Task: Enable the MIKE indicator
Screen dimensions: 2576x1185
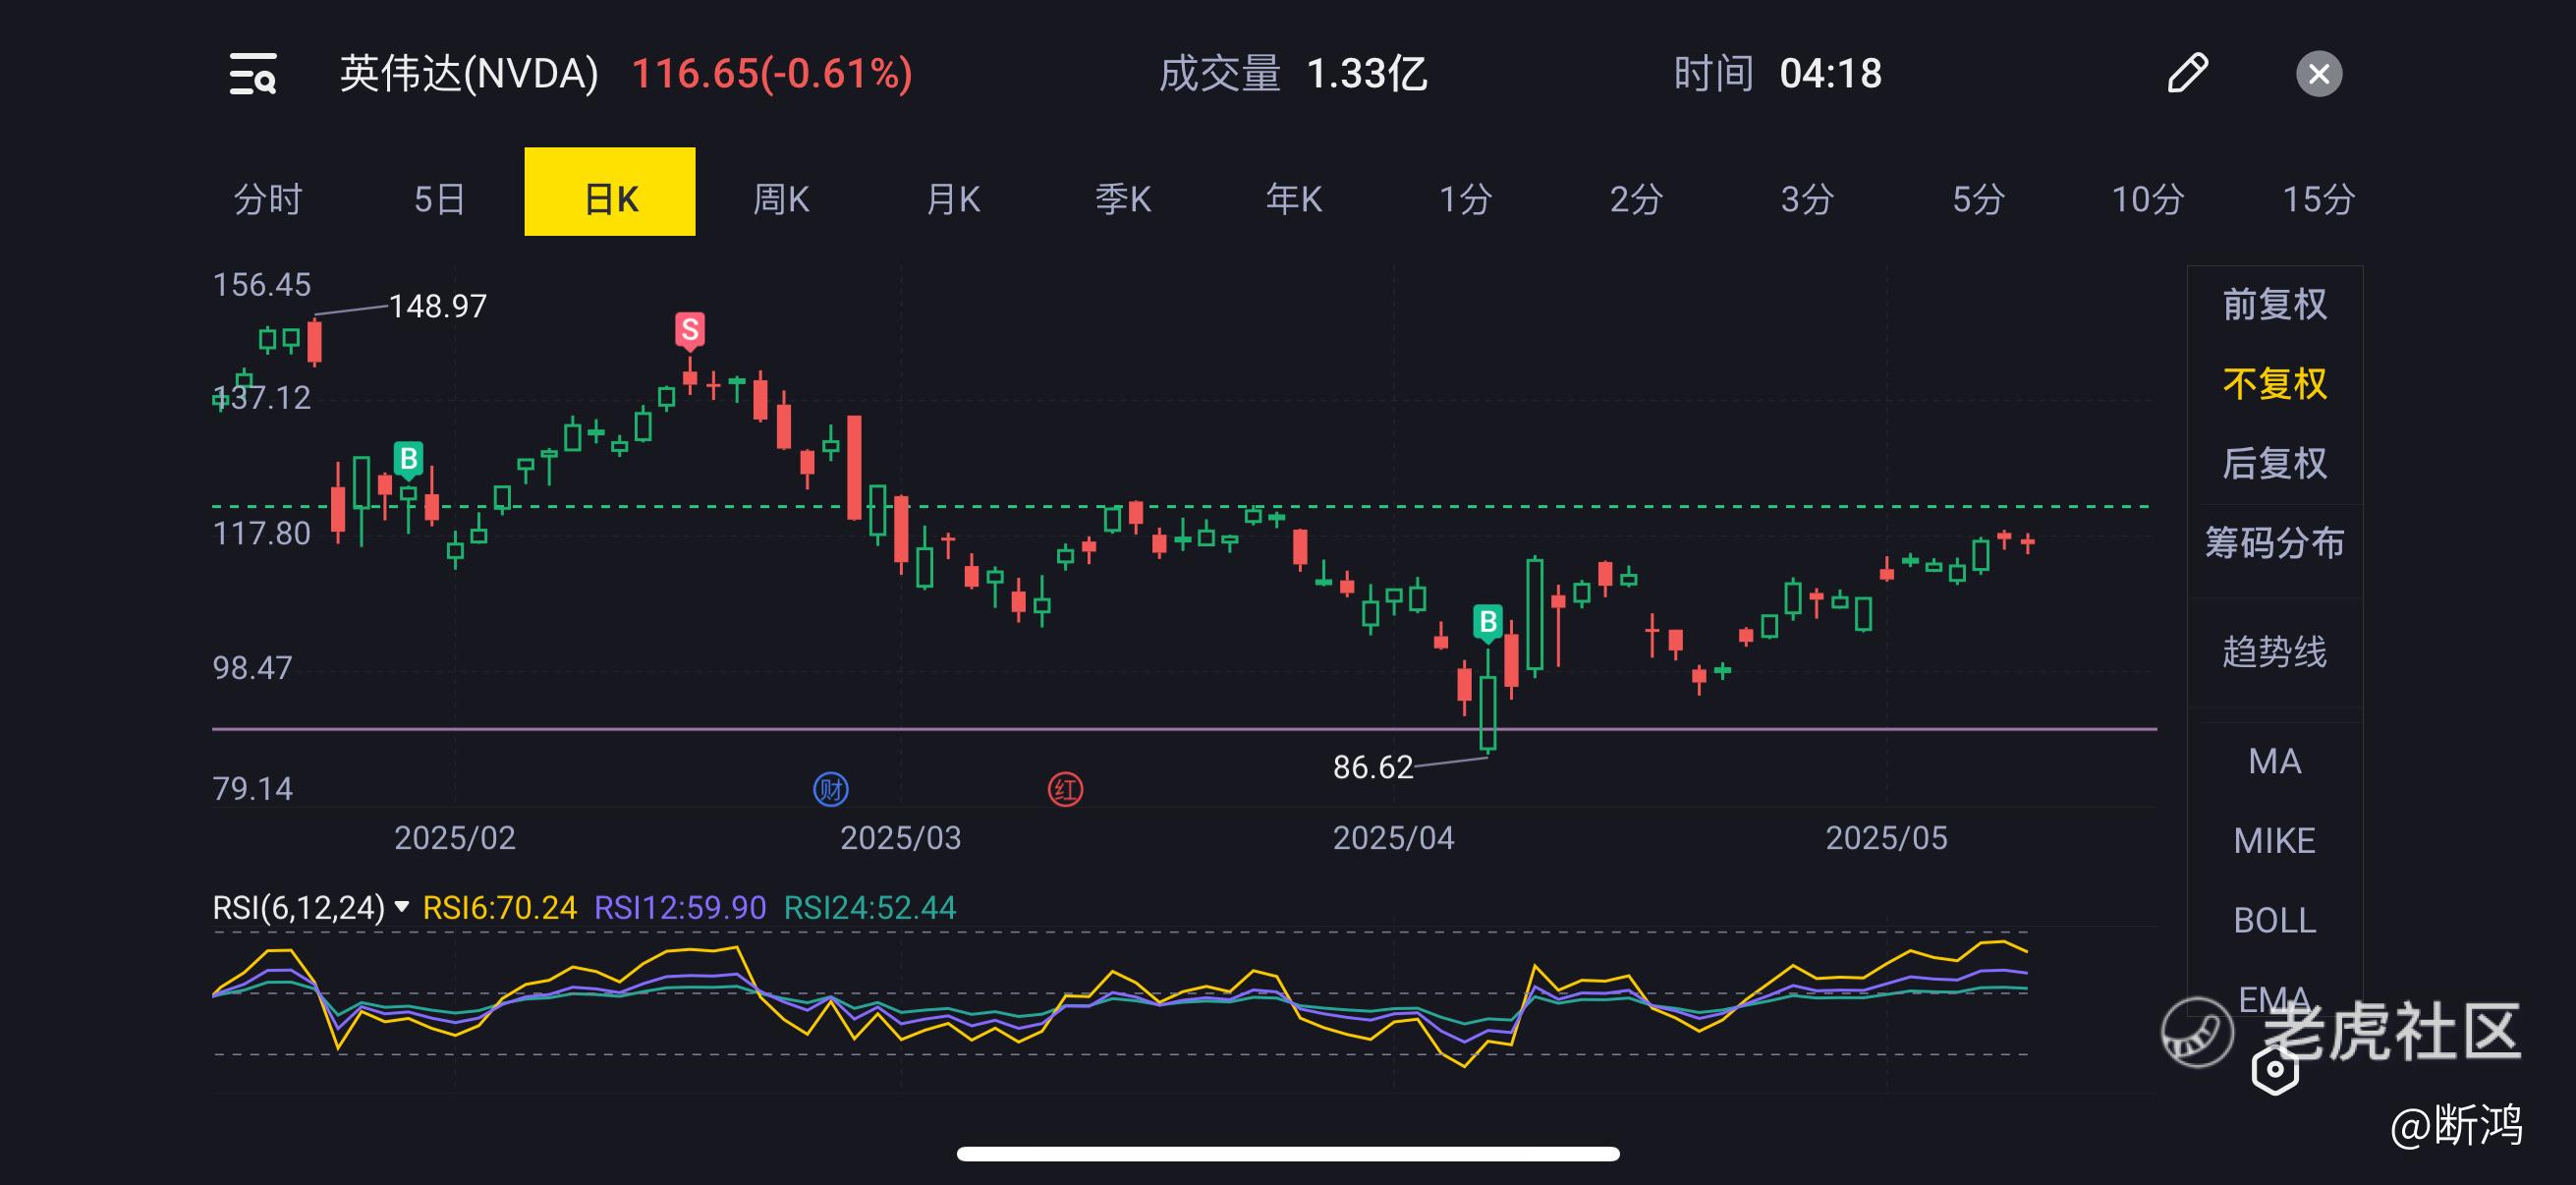Action: 2275,841
